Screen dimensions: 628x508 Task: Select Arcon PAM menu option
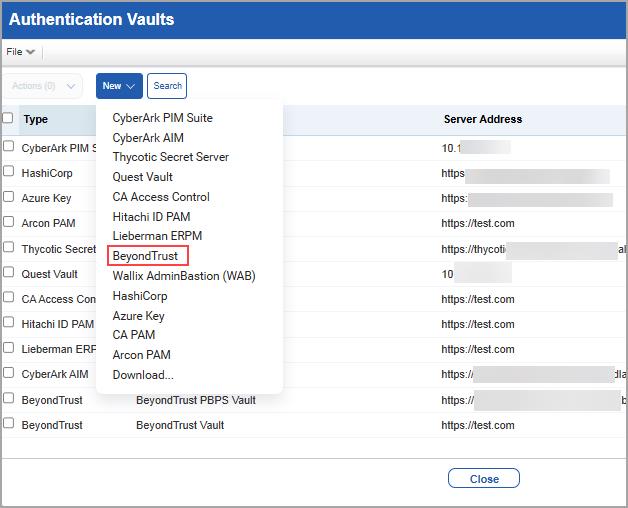[141, 355]
